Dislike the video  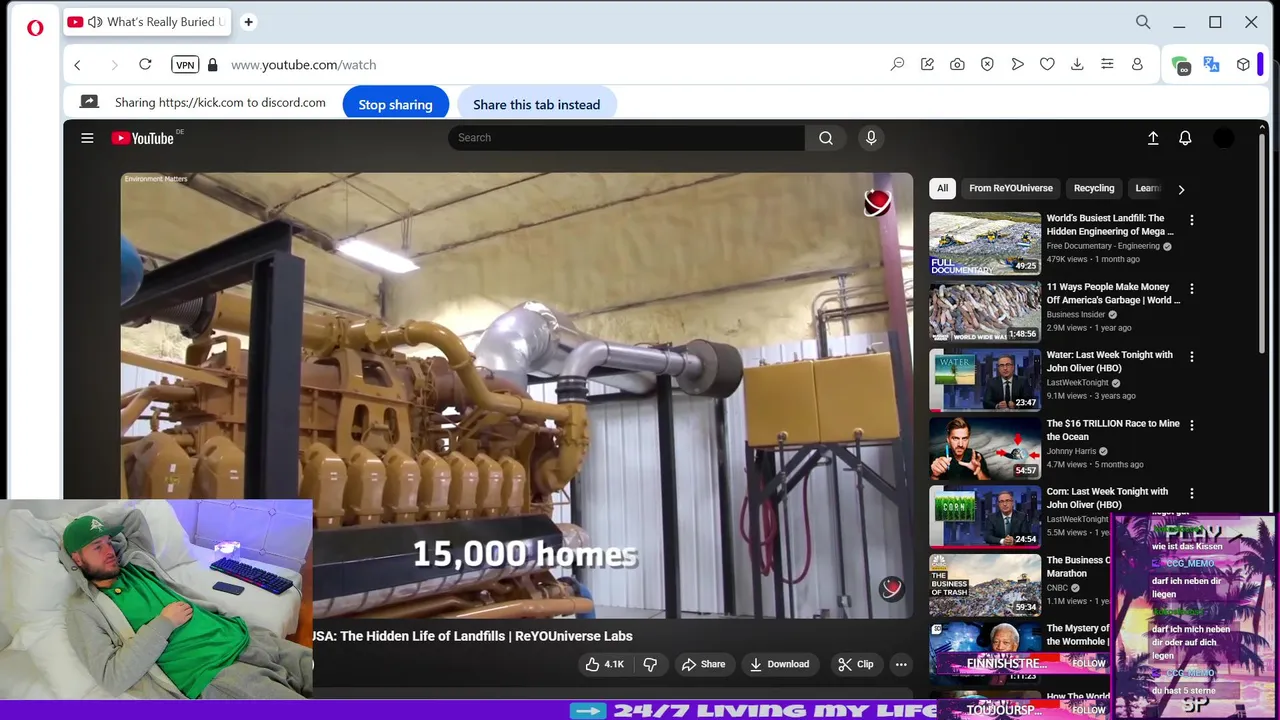click(x=650, y=664)
